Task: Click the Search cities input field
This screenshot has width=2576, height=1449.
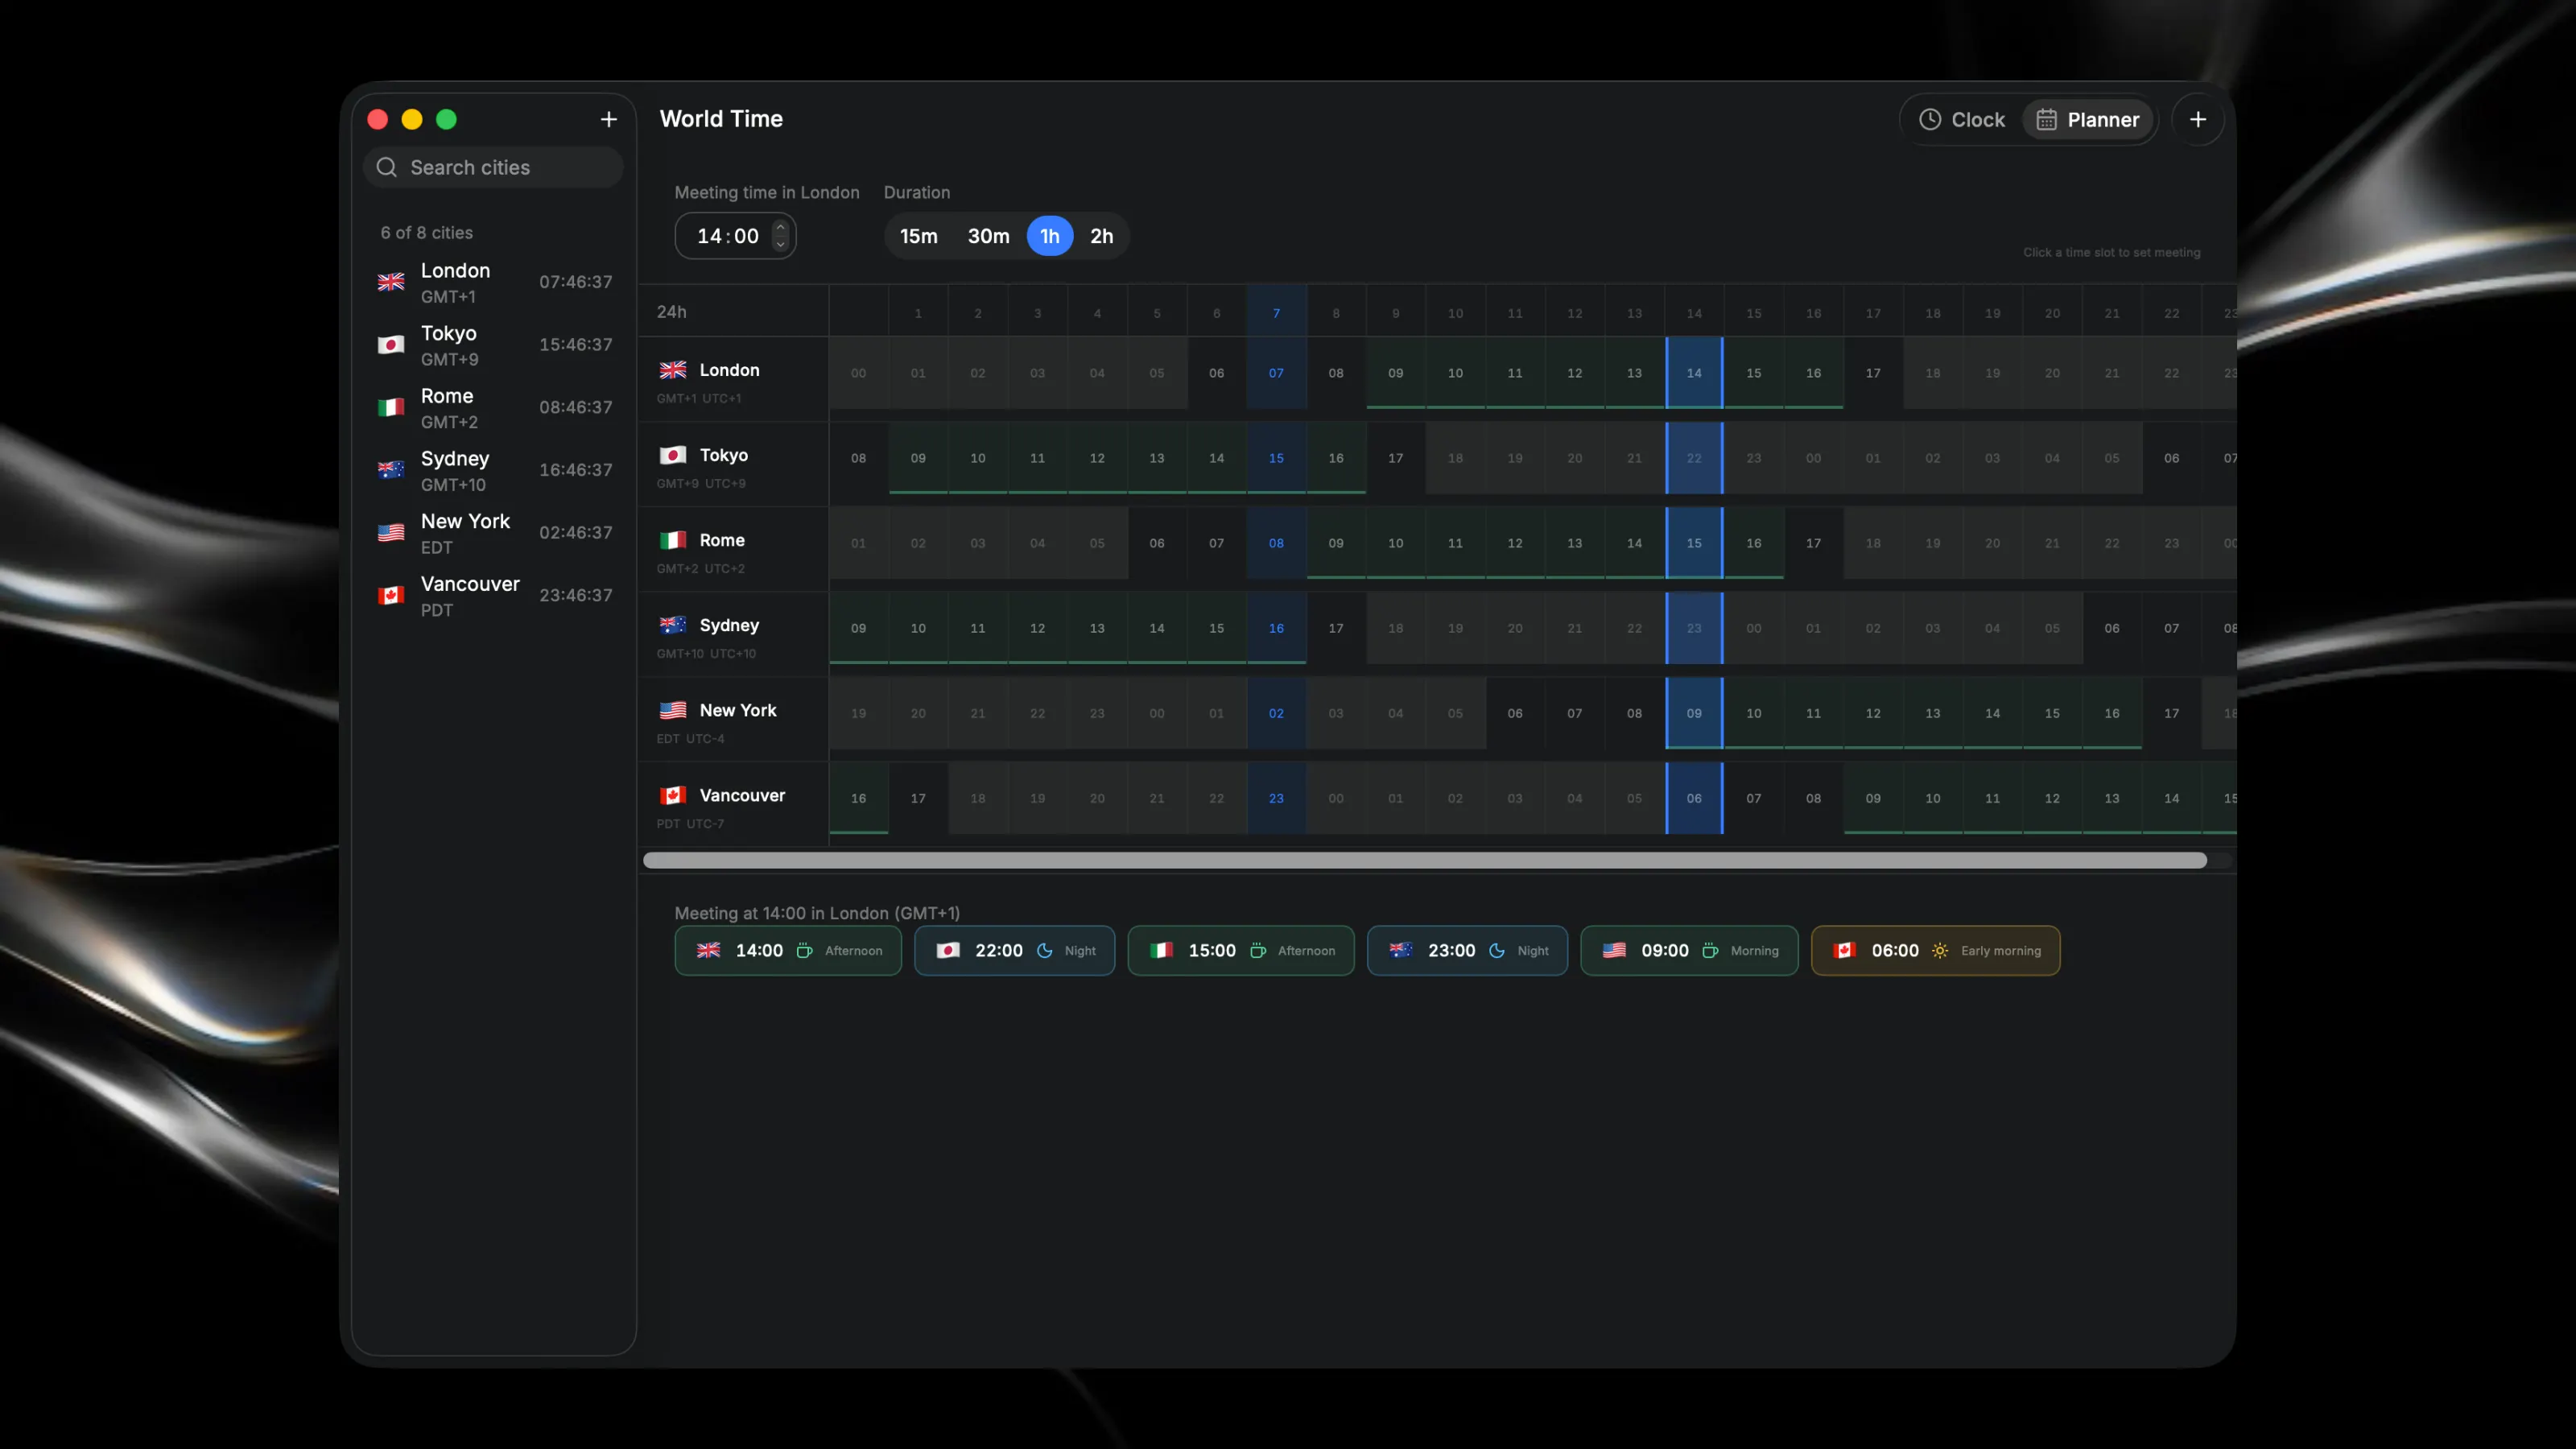Action: 494,167
